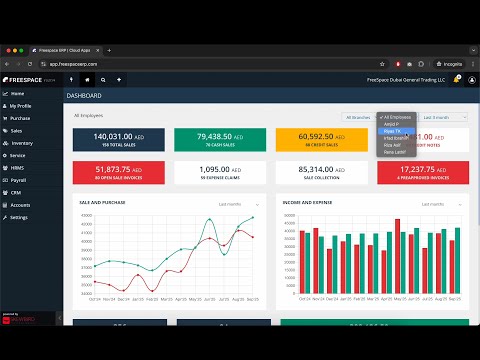This screenshot has width=480, height=360.
Task: Open the All Branches dropdown
Action: [x=359, y=117]
